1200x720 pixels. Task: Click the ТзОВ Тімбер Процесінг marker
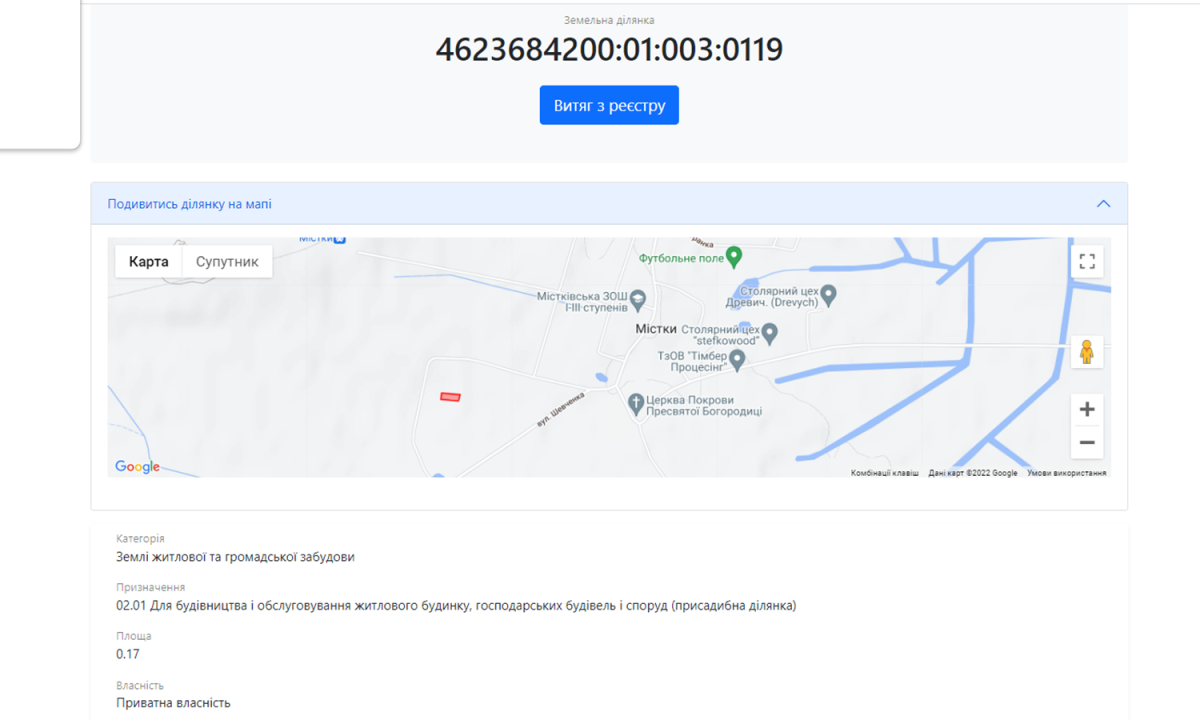(x=737, y=359)
